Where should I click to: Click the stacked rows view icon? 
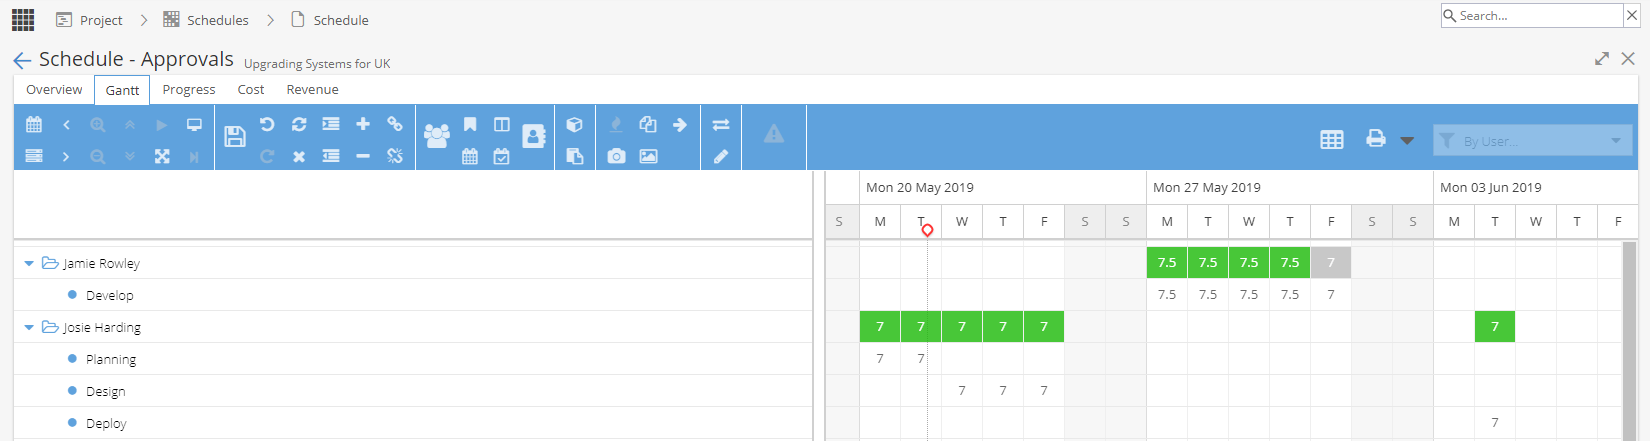[34, 156]
